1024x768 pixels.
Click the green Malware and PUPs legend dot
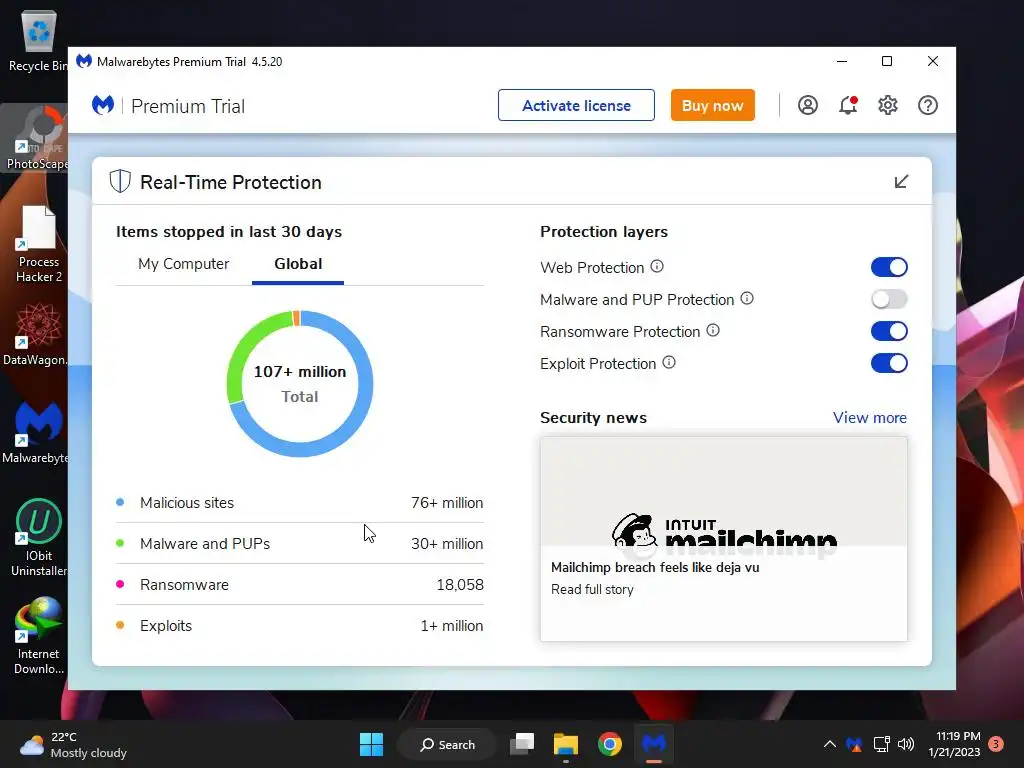pos(120,543)
